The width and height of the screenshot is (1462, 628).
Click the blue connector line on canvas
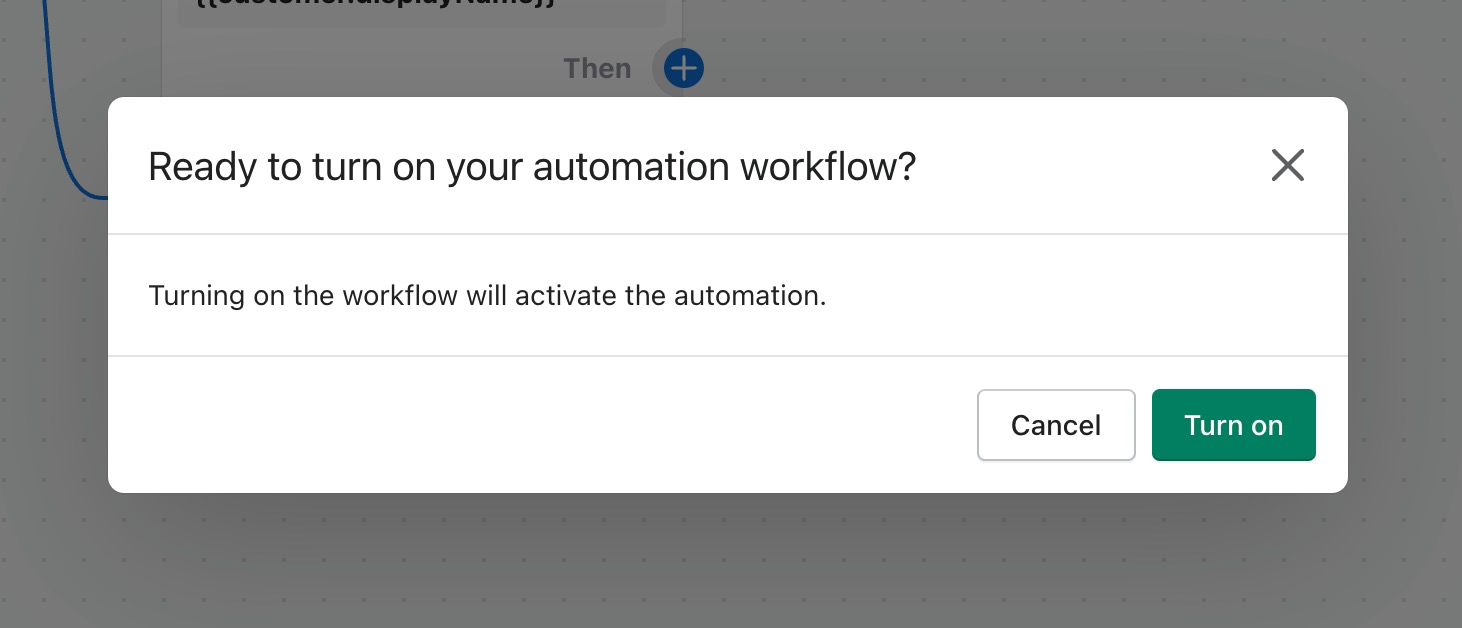tap(58, 120)
